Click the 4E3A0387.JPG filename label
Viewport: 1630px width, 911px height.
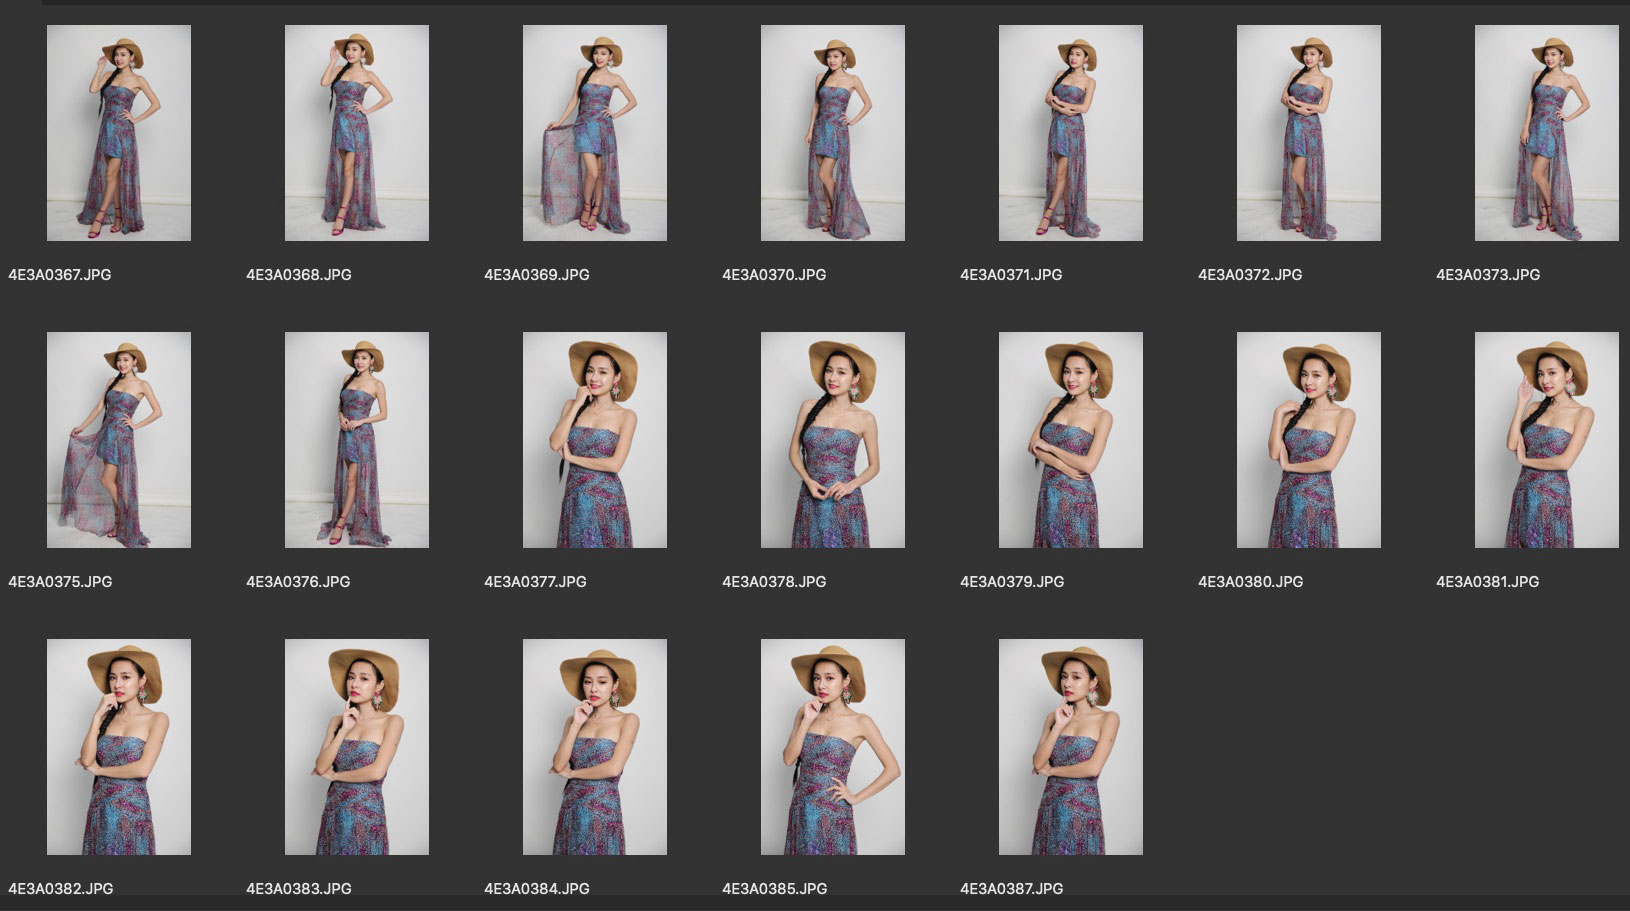[1011, 889]
